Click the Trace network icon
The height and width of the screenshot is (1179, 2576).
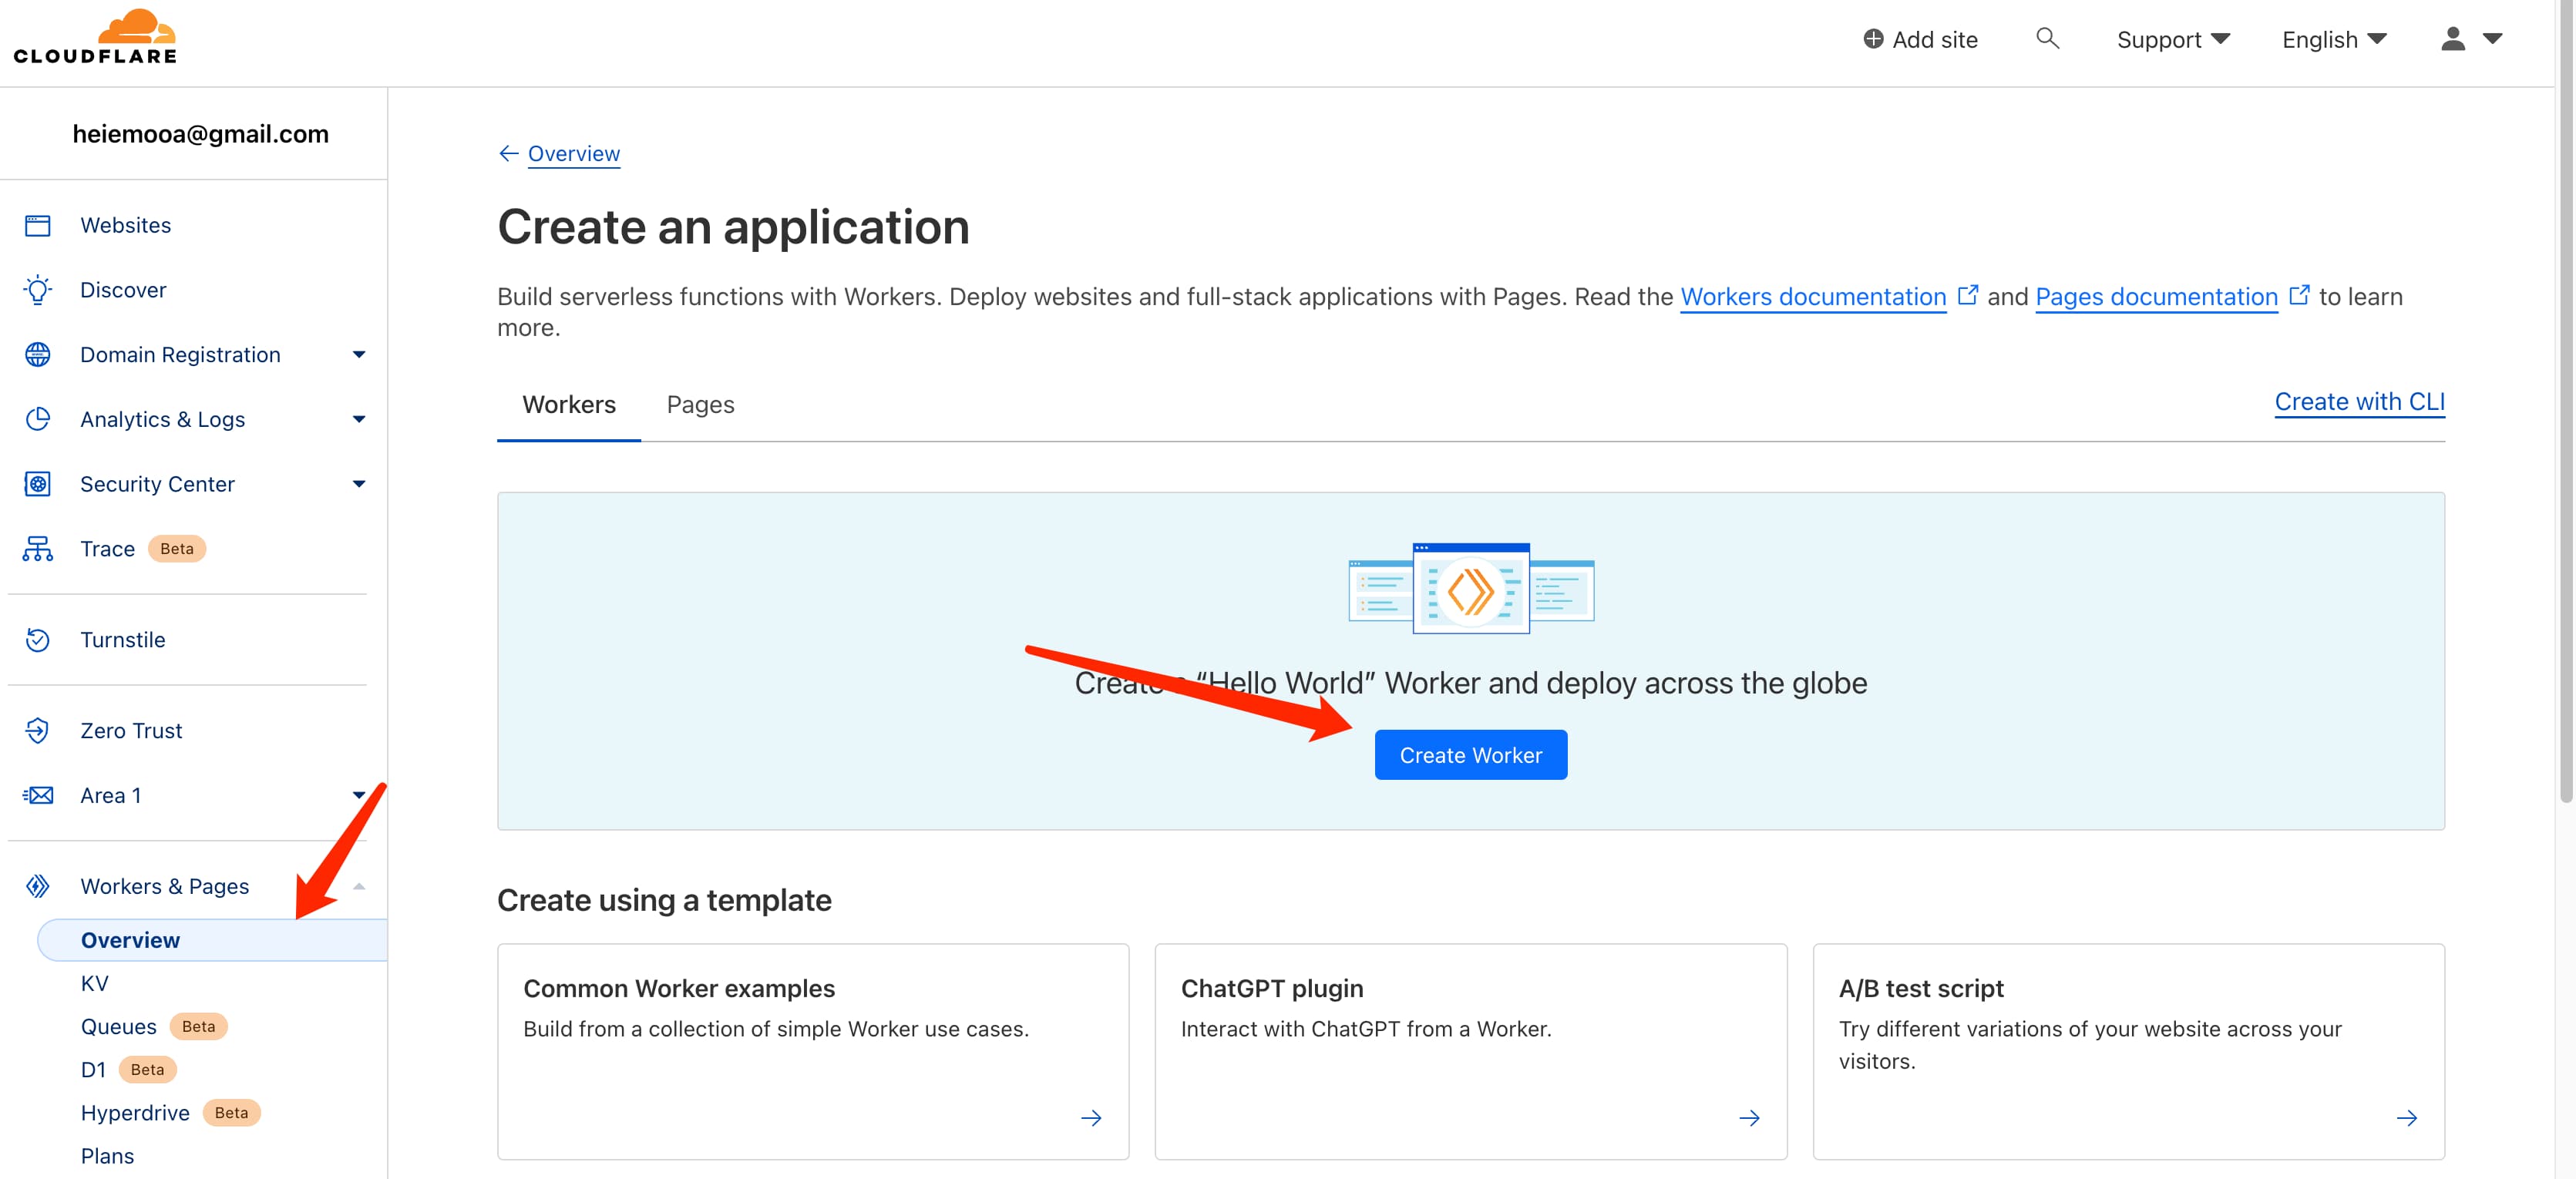point(38,549)
